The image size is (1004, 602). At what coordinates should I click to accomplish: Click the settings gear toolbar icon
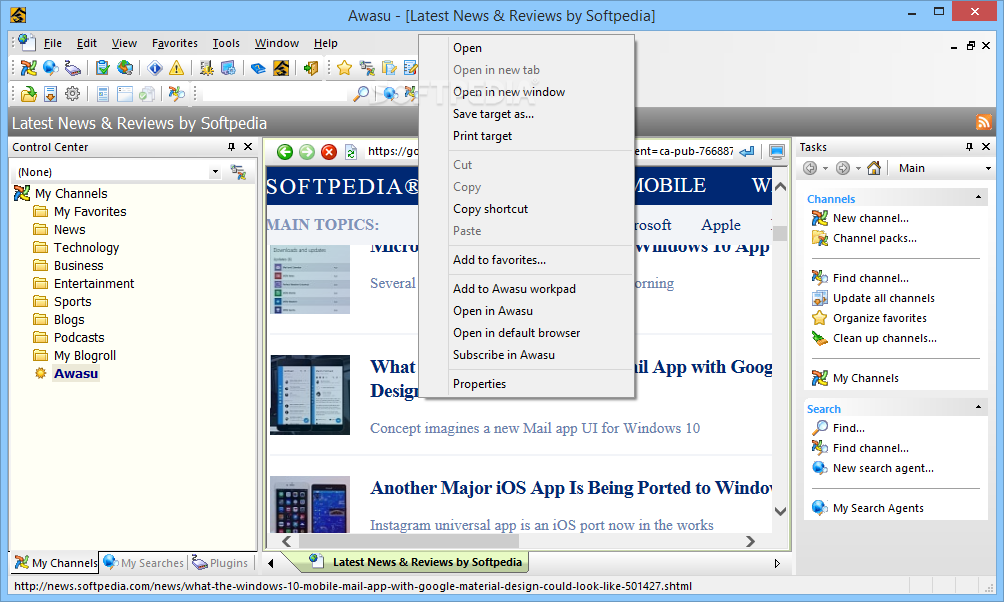tap(72, 94)
